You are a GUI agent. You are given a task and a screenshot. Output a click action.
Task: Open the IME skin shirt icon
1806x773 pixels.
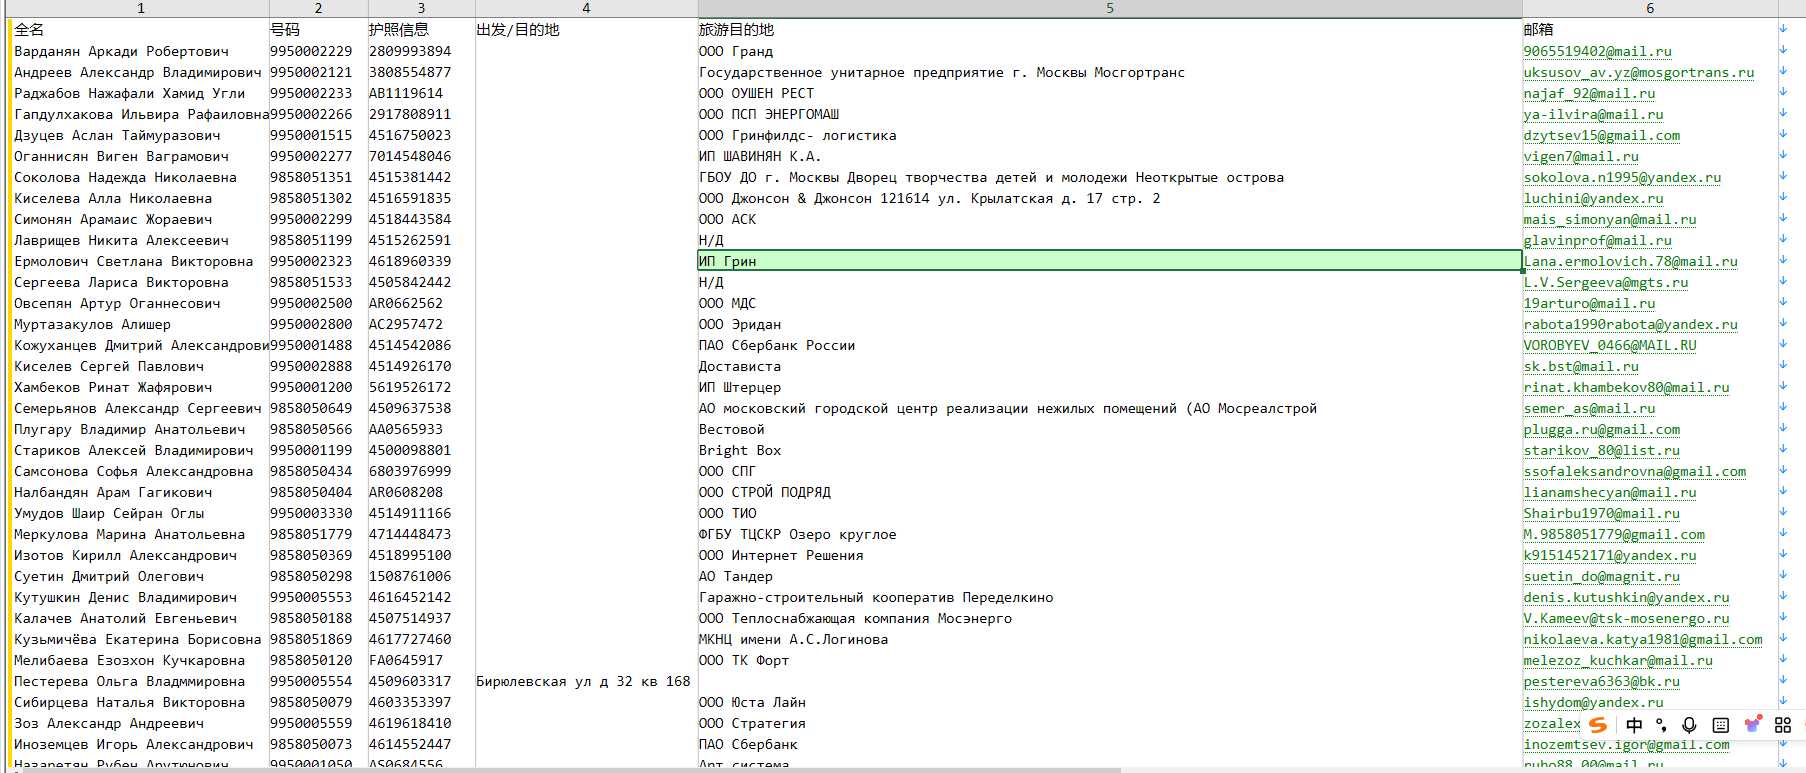coord(1752,725)
